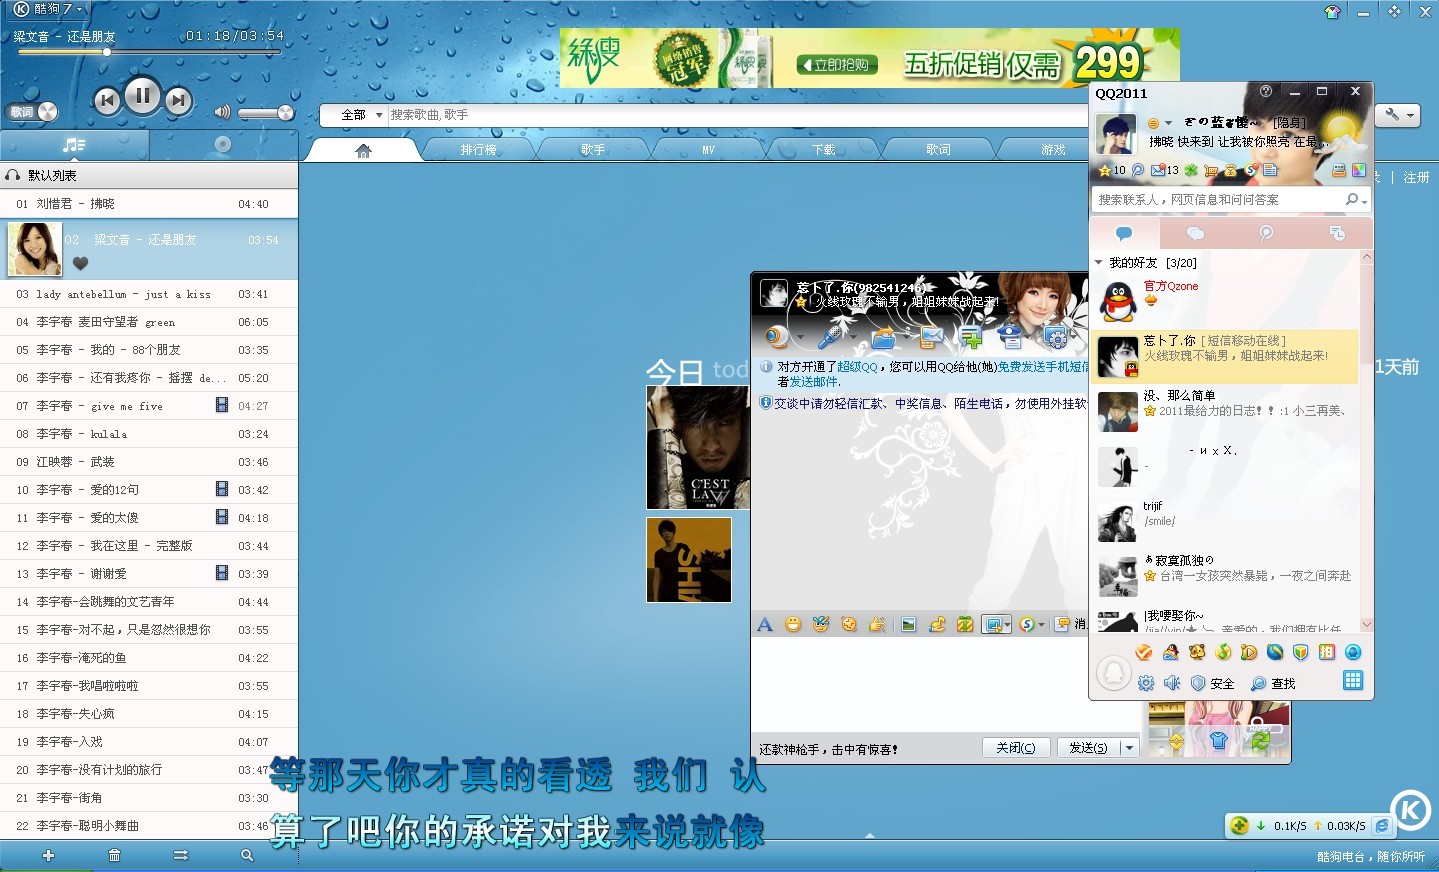Switch to music playlist tab icon
The image size is (1439, 872).
click(x=74, y=145)
